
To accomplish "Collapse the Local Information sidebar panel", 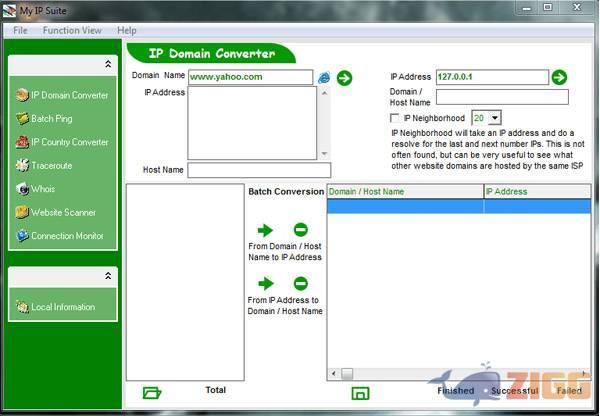I will click(x=108, y=276).
